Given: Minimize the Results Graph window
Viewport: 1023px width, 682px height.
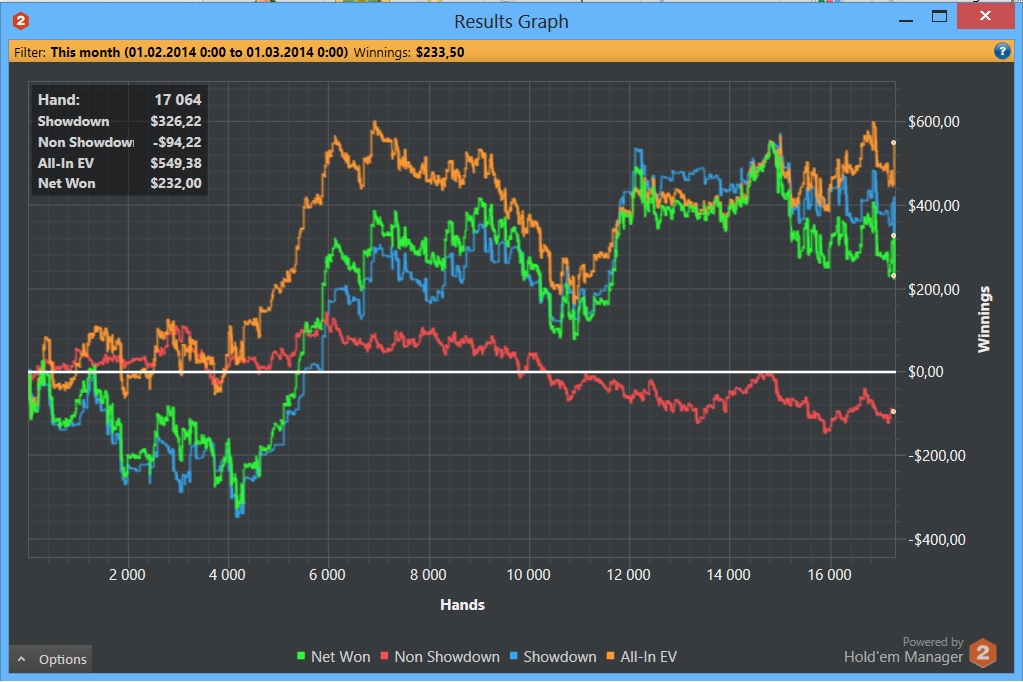Looking at the screenshot, I should coord(906,18).
